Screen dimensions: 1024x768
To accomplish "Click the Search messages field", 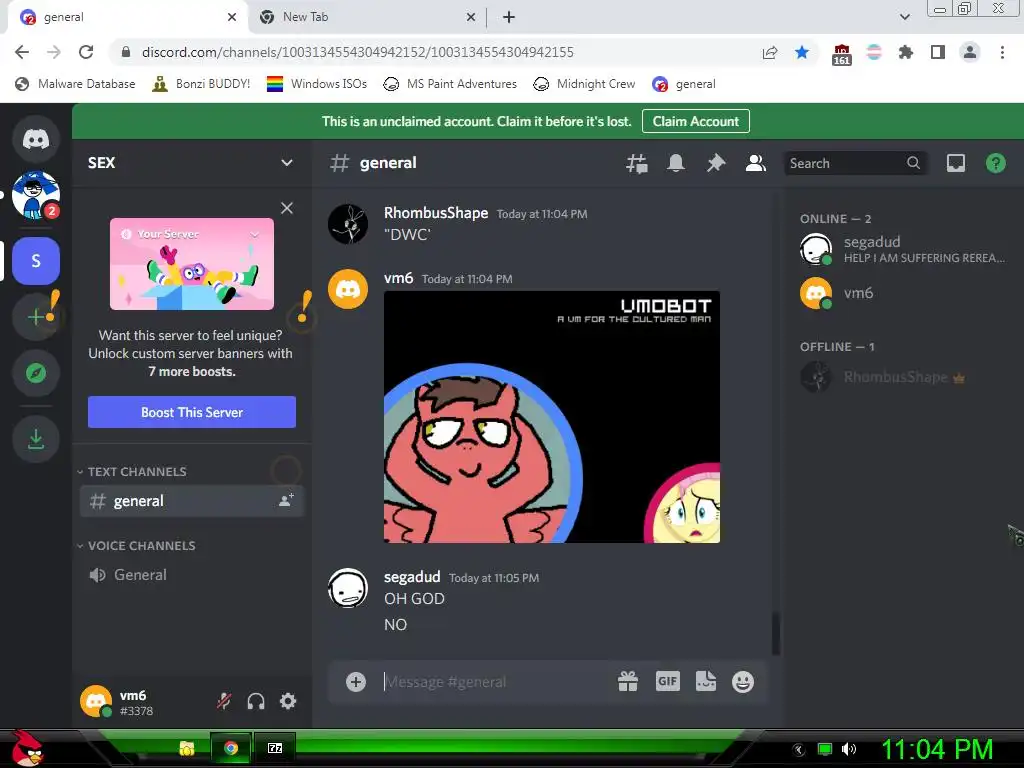I will [x=856, y=163].
